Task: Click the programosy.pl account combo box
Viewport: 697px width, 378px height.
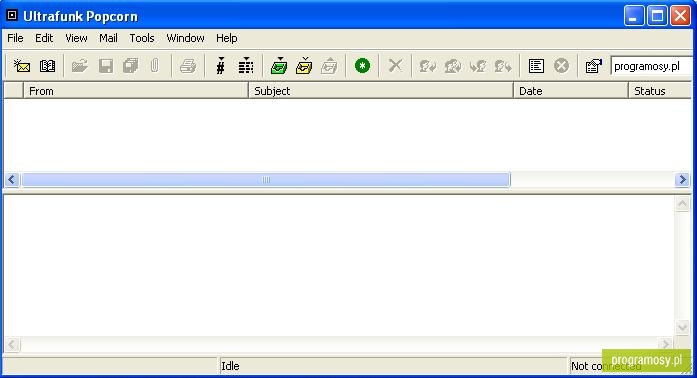Action: pos(651,66)
